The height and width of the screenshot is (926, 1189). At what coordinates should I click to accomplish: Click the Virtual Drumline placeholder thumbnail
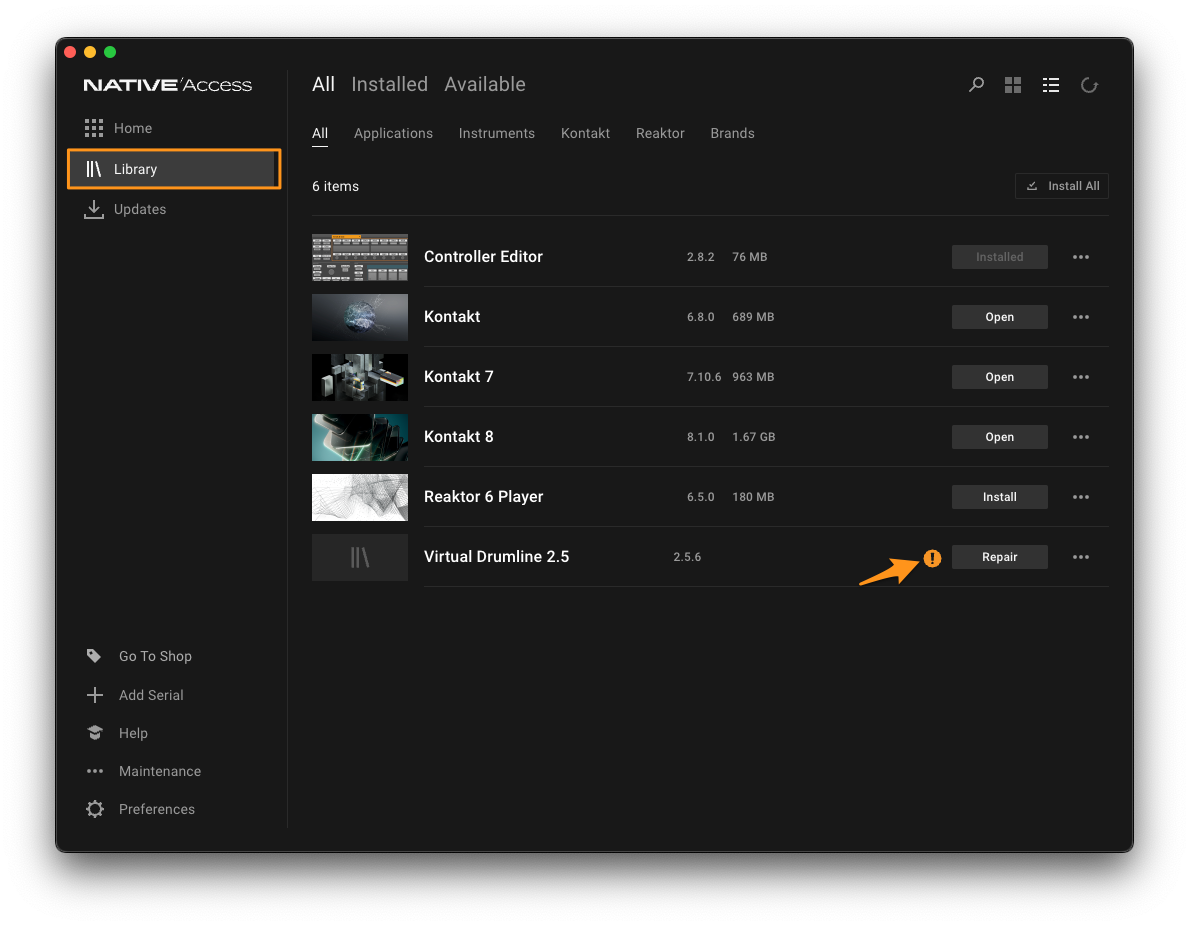pos(360,557)
